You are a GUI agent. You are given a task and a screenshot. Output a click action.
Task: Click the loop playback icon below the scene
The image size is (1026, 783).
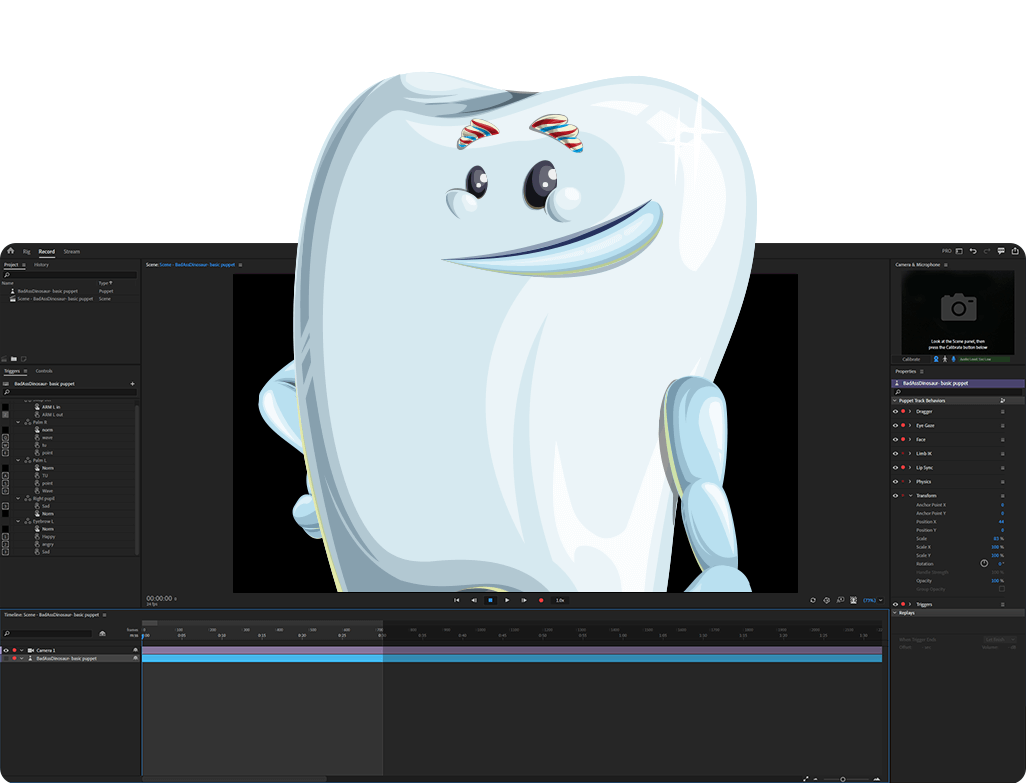tap(813, 600)
